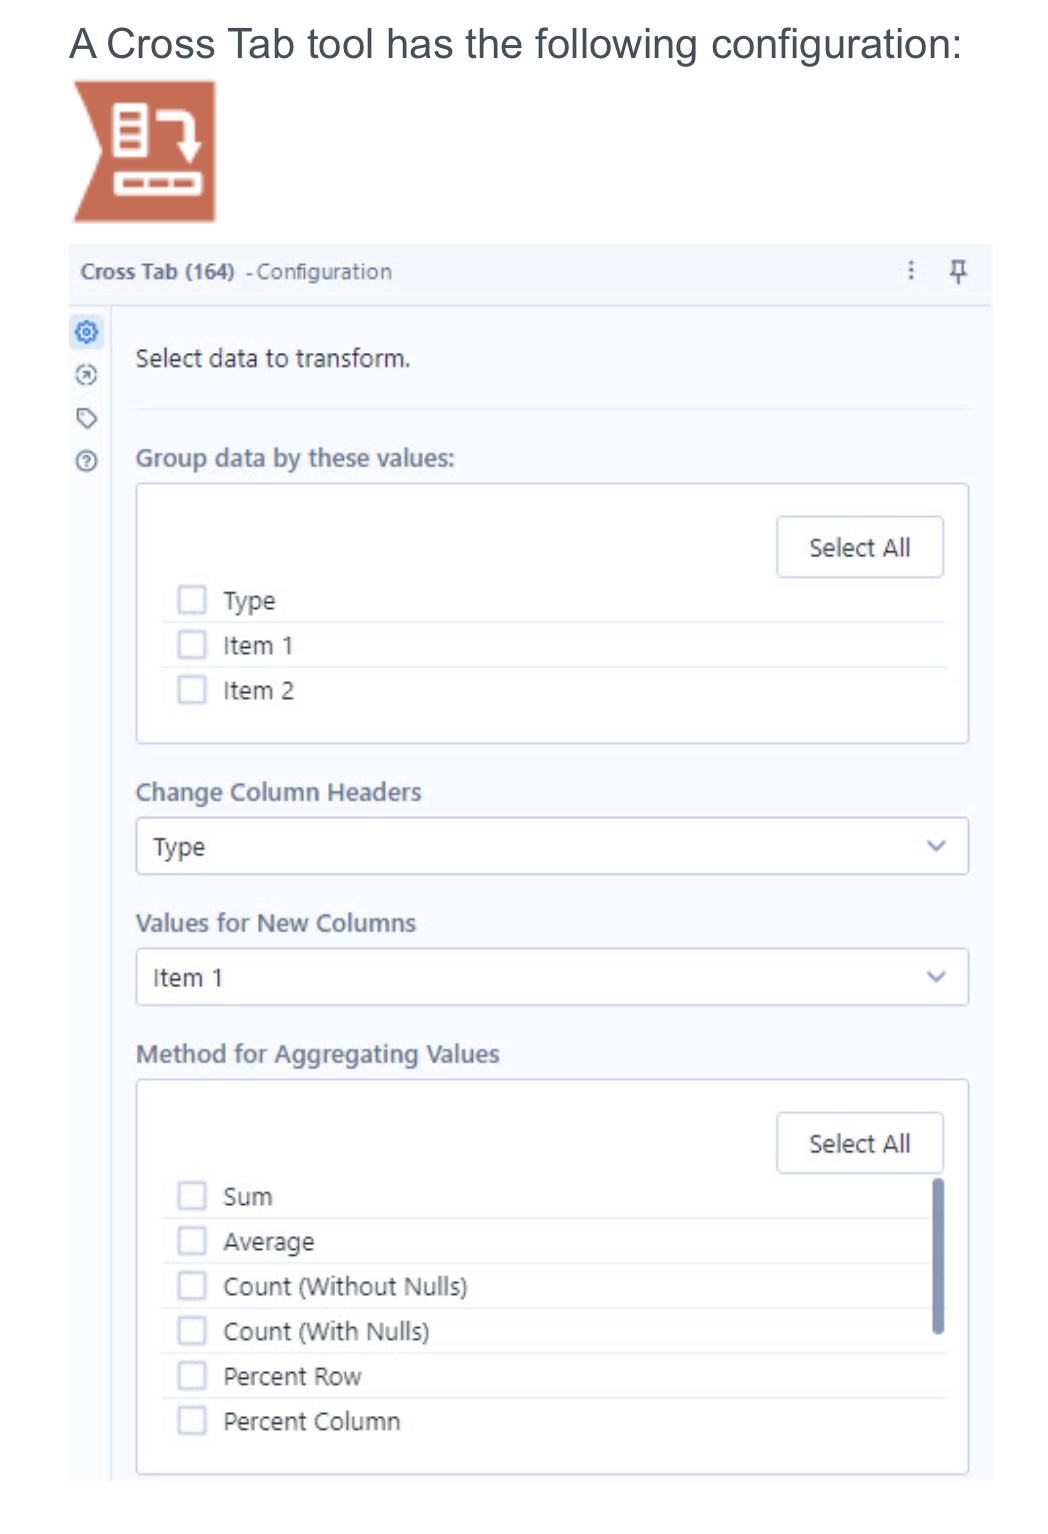Image resolution: width=1048 pixels, height=1534 pixels.
Task: Click the orange Cross Tab tool icon
Action: 145,151
